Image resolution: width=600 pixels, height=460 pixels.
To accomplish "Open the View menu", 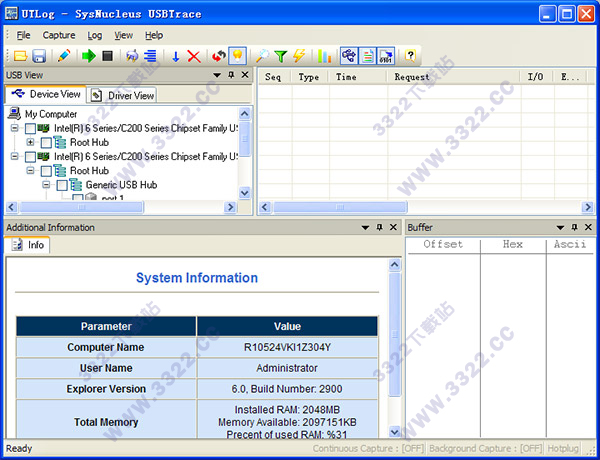I will click(124, 35).
